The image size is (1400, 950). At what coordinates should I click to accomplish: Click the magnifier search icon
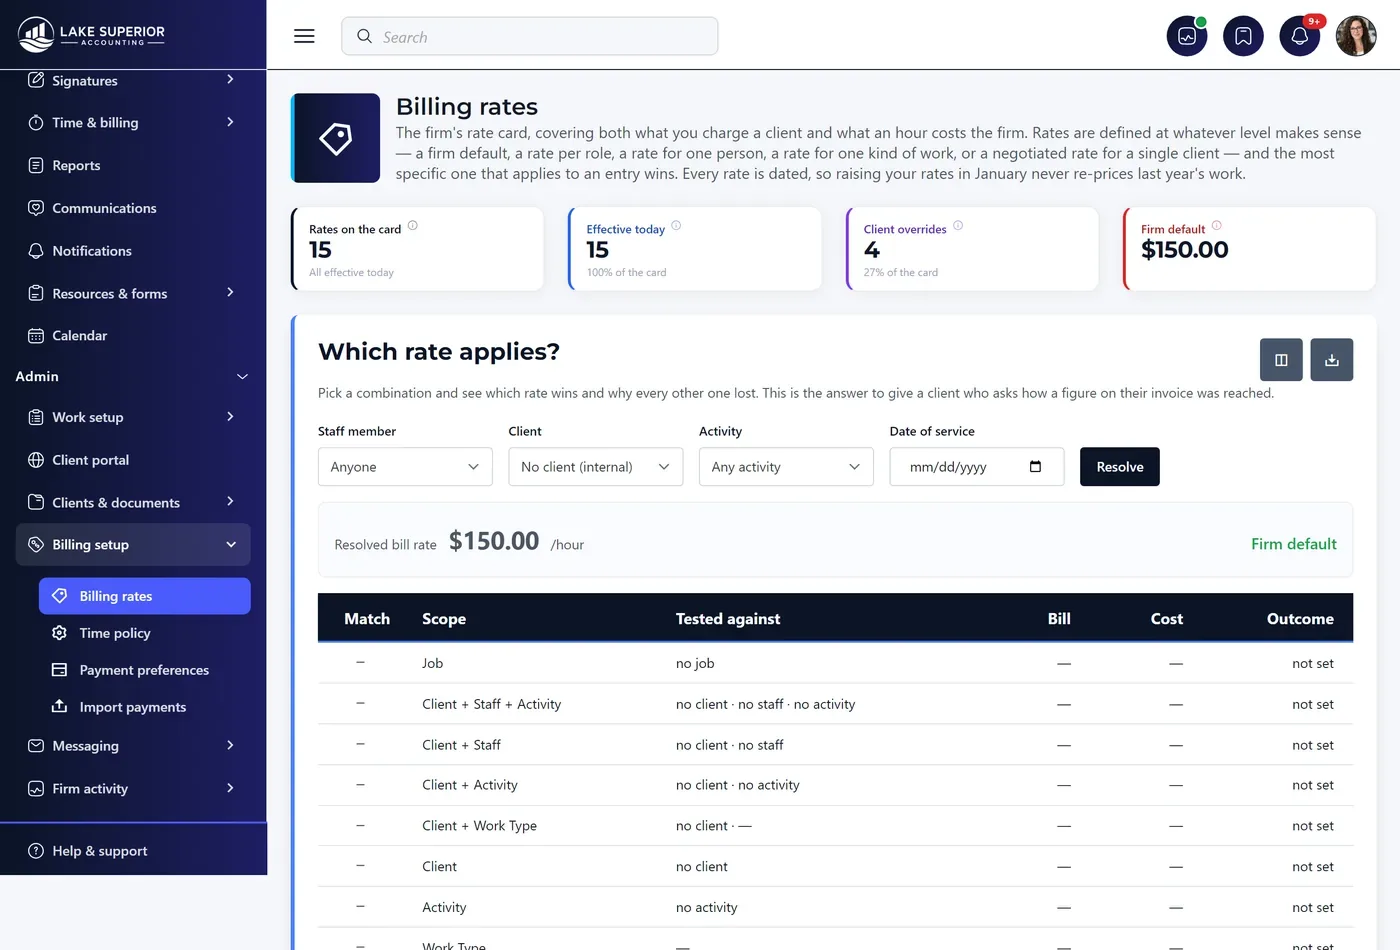364,36
